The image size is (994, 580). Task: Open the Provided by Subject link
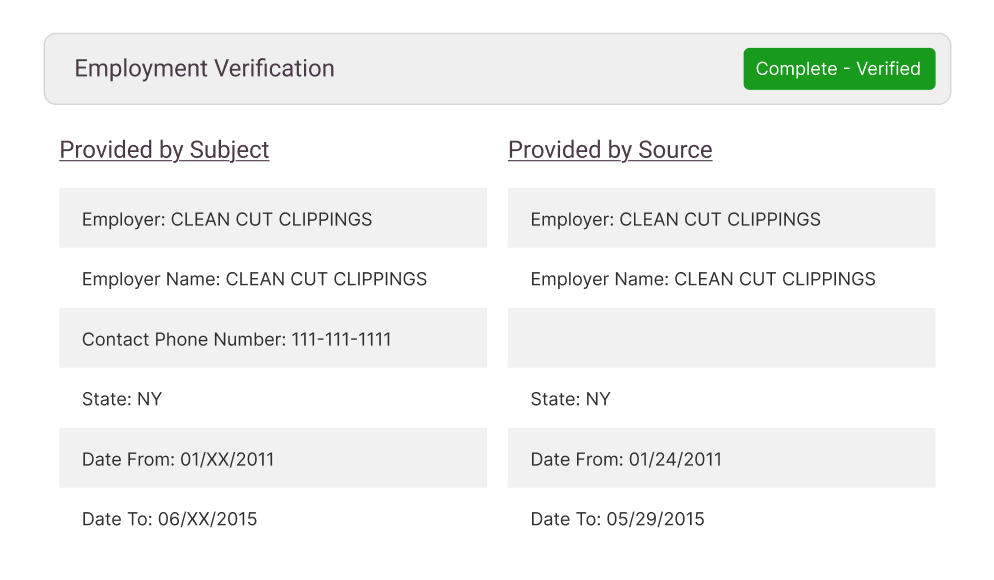pos(164,150)
